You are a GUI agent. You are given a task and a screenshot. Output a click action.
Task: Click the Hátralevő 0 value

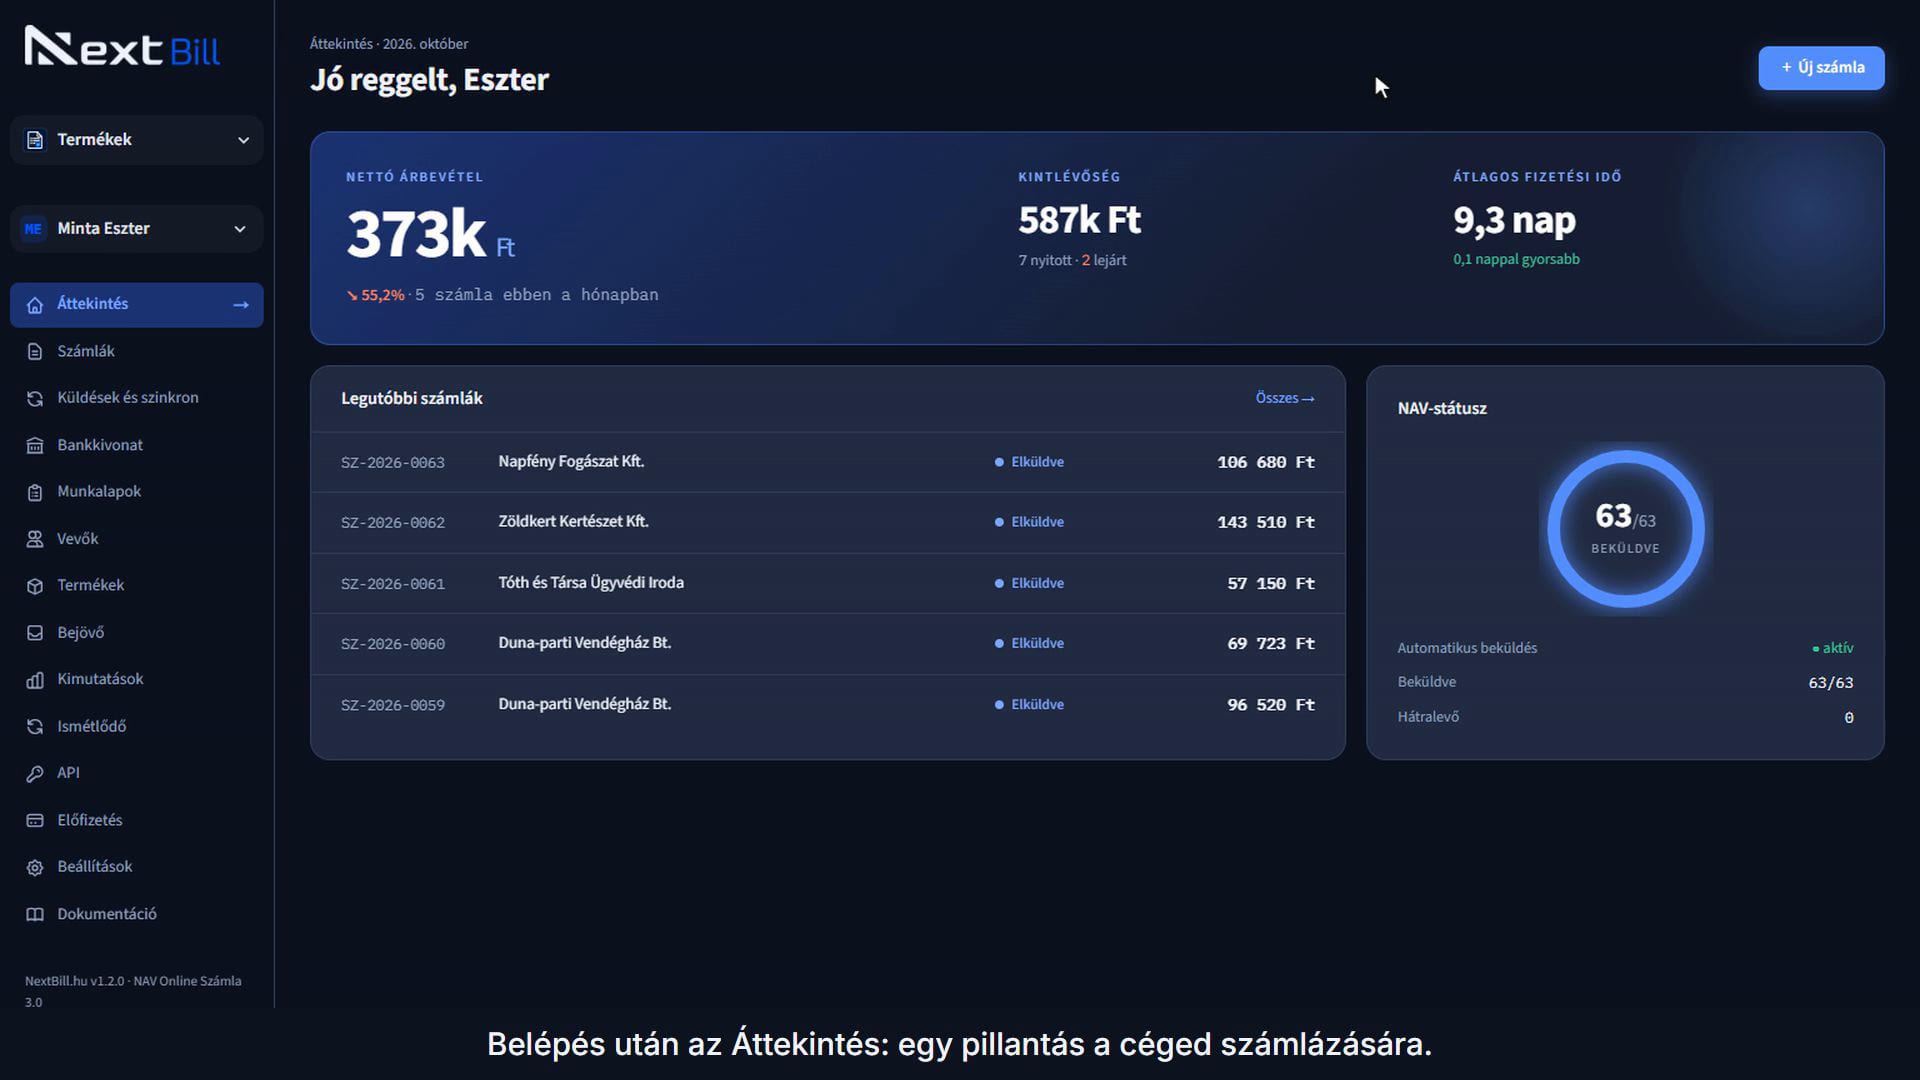pos(1849,718)
